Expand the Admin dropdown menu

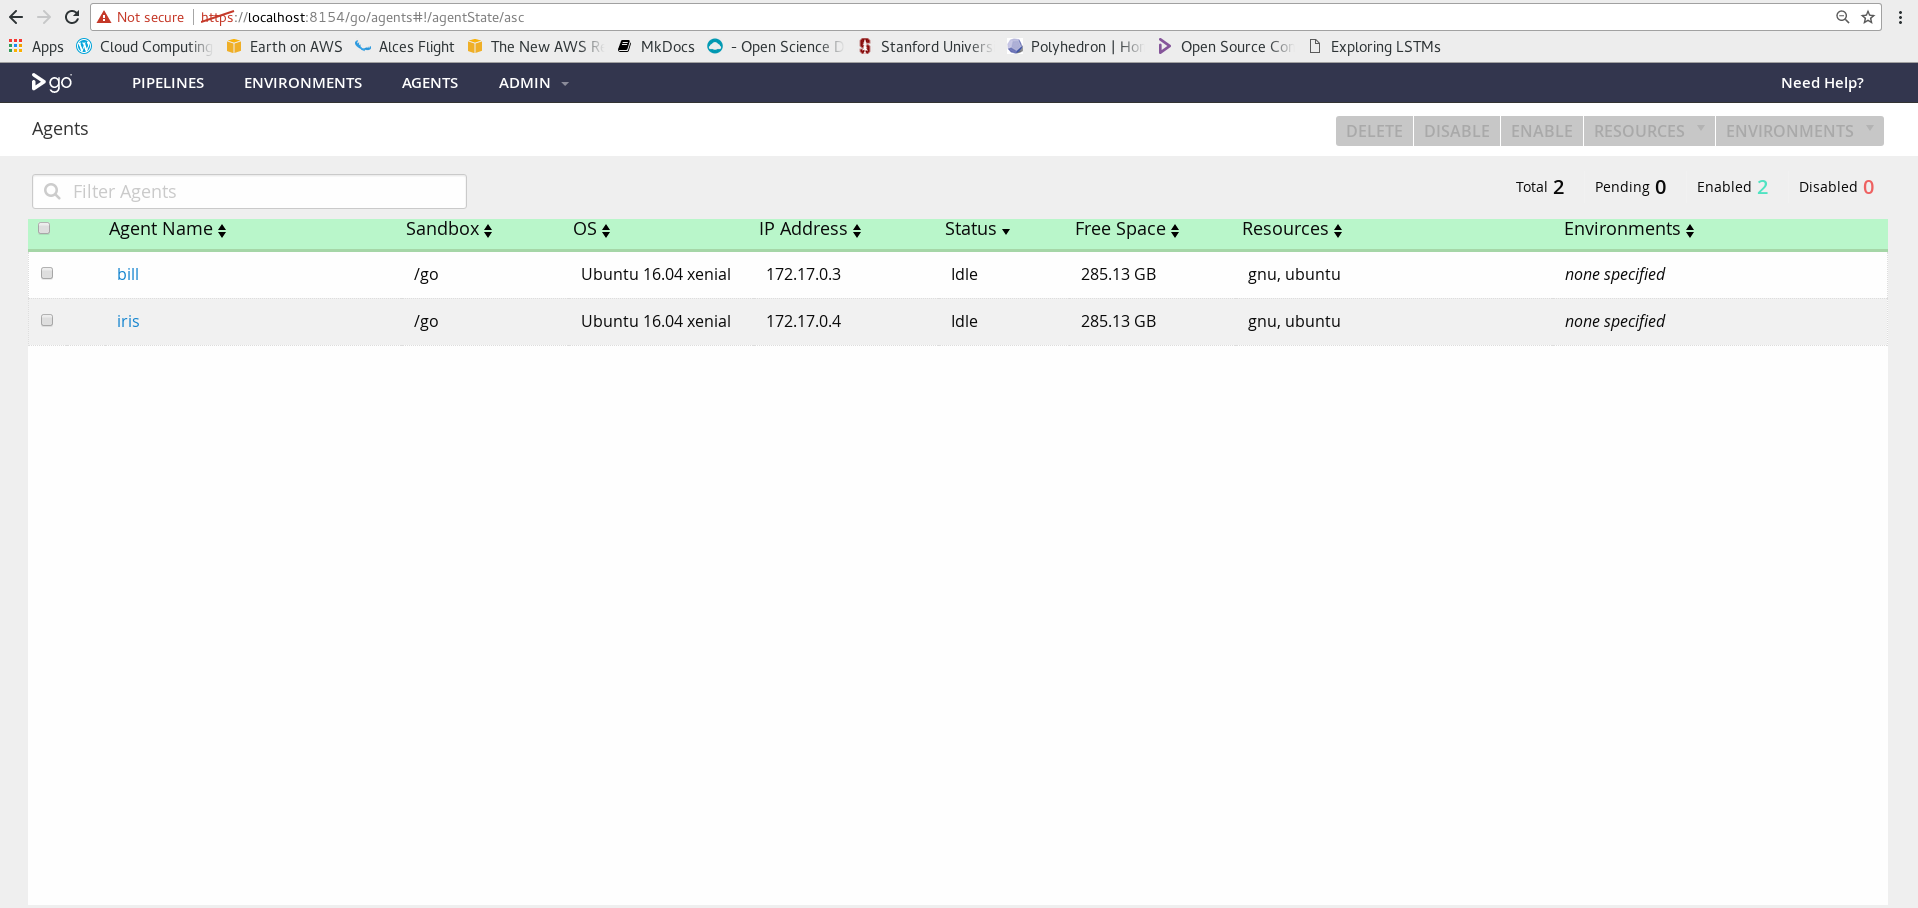[x=533, y=83]
